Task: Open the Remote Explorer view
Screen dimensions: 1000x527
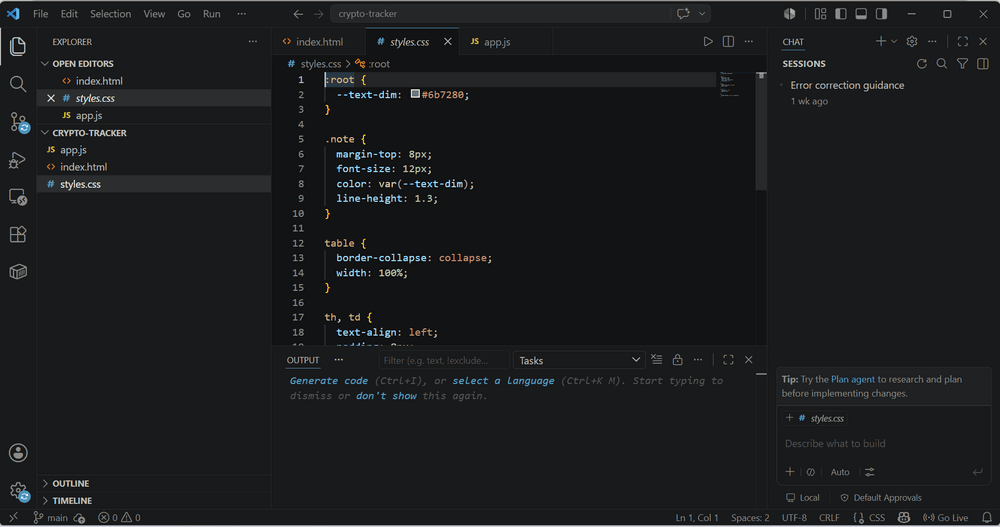Action: click(x=18, y=197)
